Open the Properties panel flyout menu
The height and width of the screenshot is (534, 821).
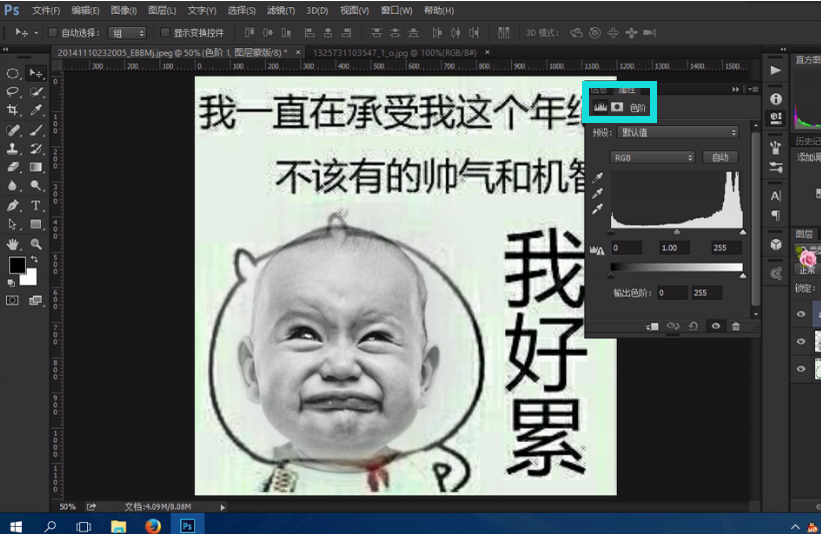pos(753,90)
